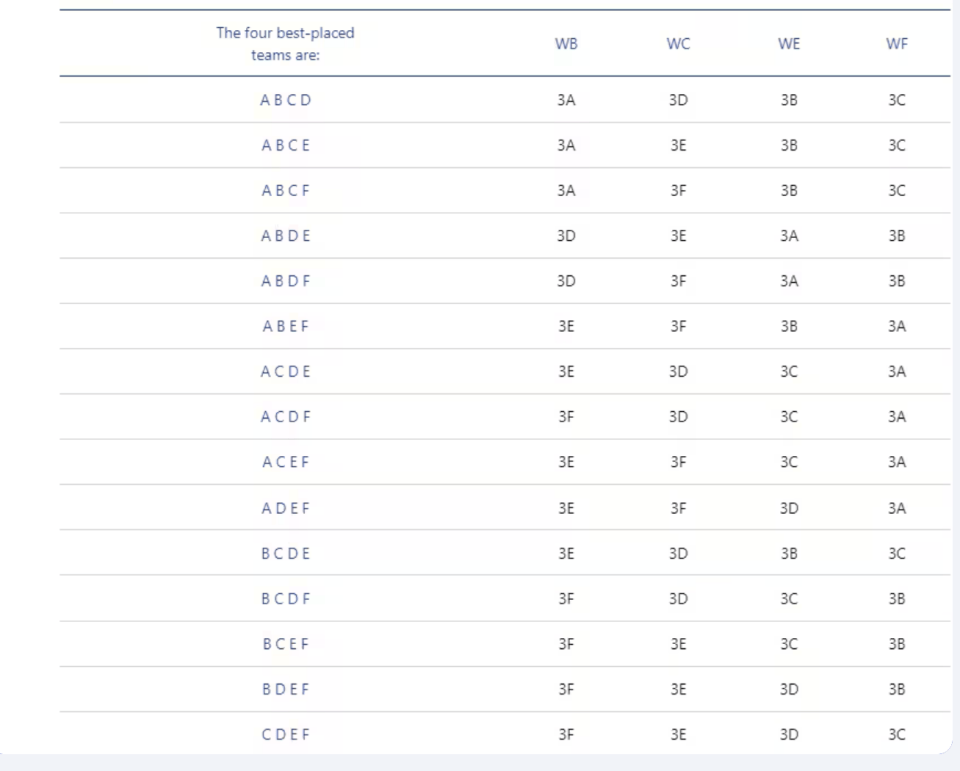Click the A B C F combination
Viewport: 960px width, 771px height.
[x=285, y=190]
